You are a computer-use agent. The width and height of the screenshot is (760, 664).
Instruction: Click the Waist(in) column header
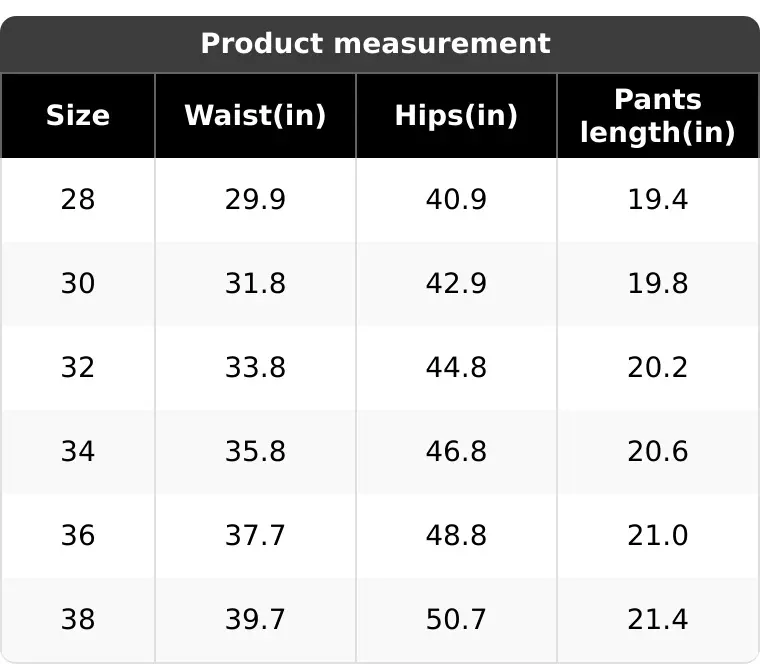point(255,116)
